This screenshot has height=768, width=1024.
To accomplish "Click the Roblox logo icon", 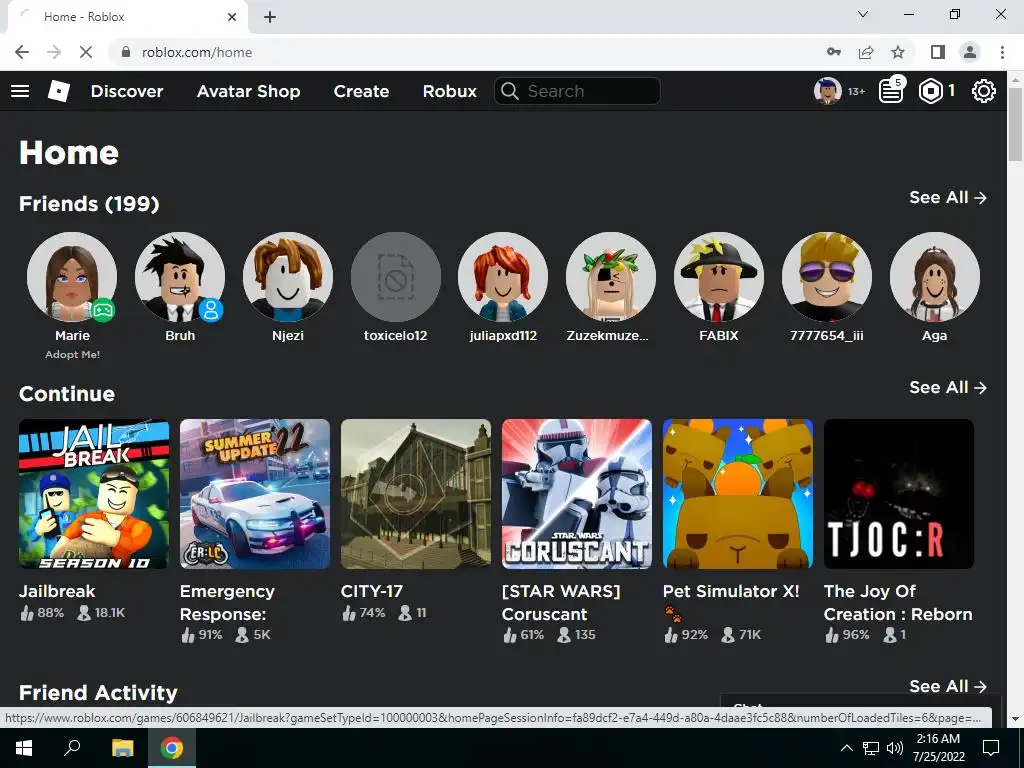I will [x=59, y=91].
